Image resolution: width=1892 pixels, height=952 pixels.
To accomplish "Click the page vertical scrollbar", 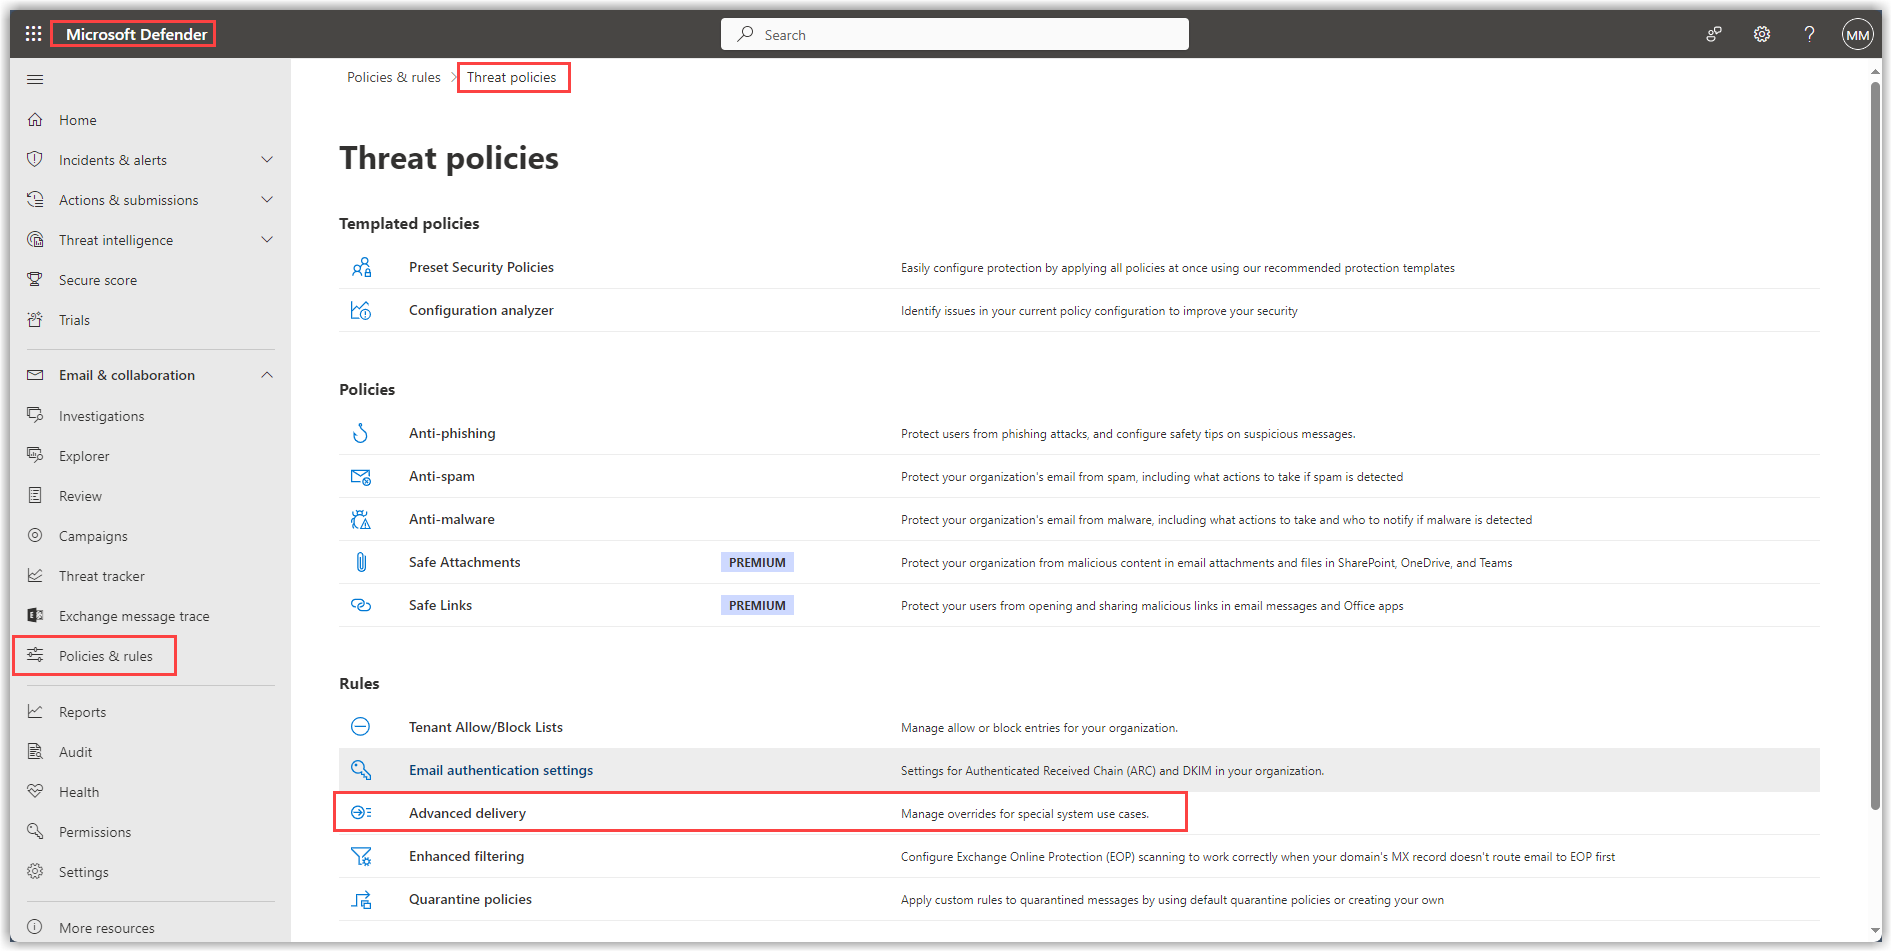I will [x=1875, y=447].
